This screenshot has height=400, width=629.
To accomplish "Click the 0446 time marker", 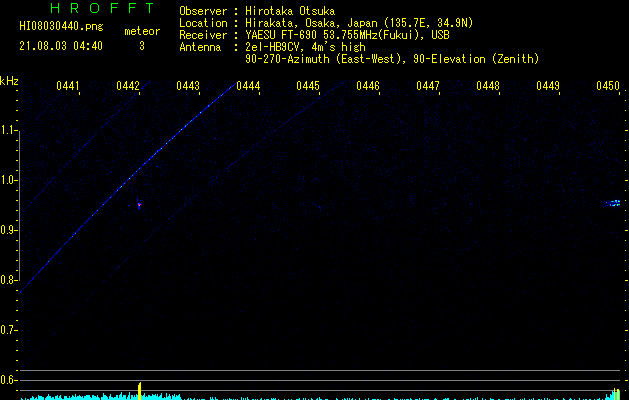I will [368, 86].
